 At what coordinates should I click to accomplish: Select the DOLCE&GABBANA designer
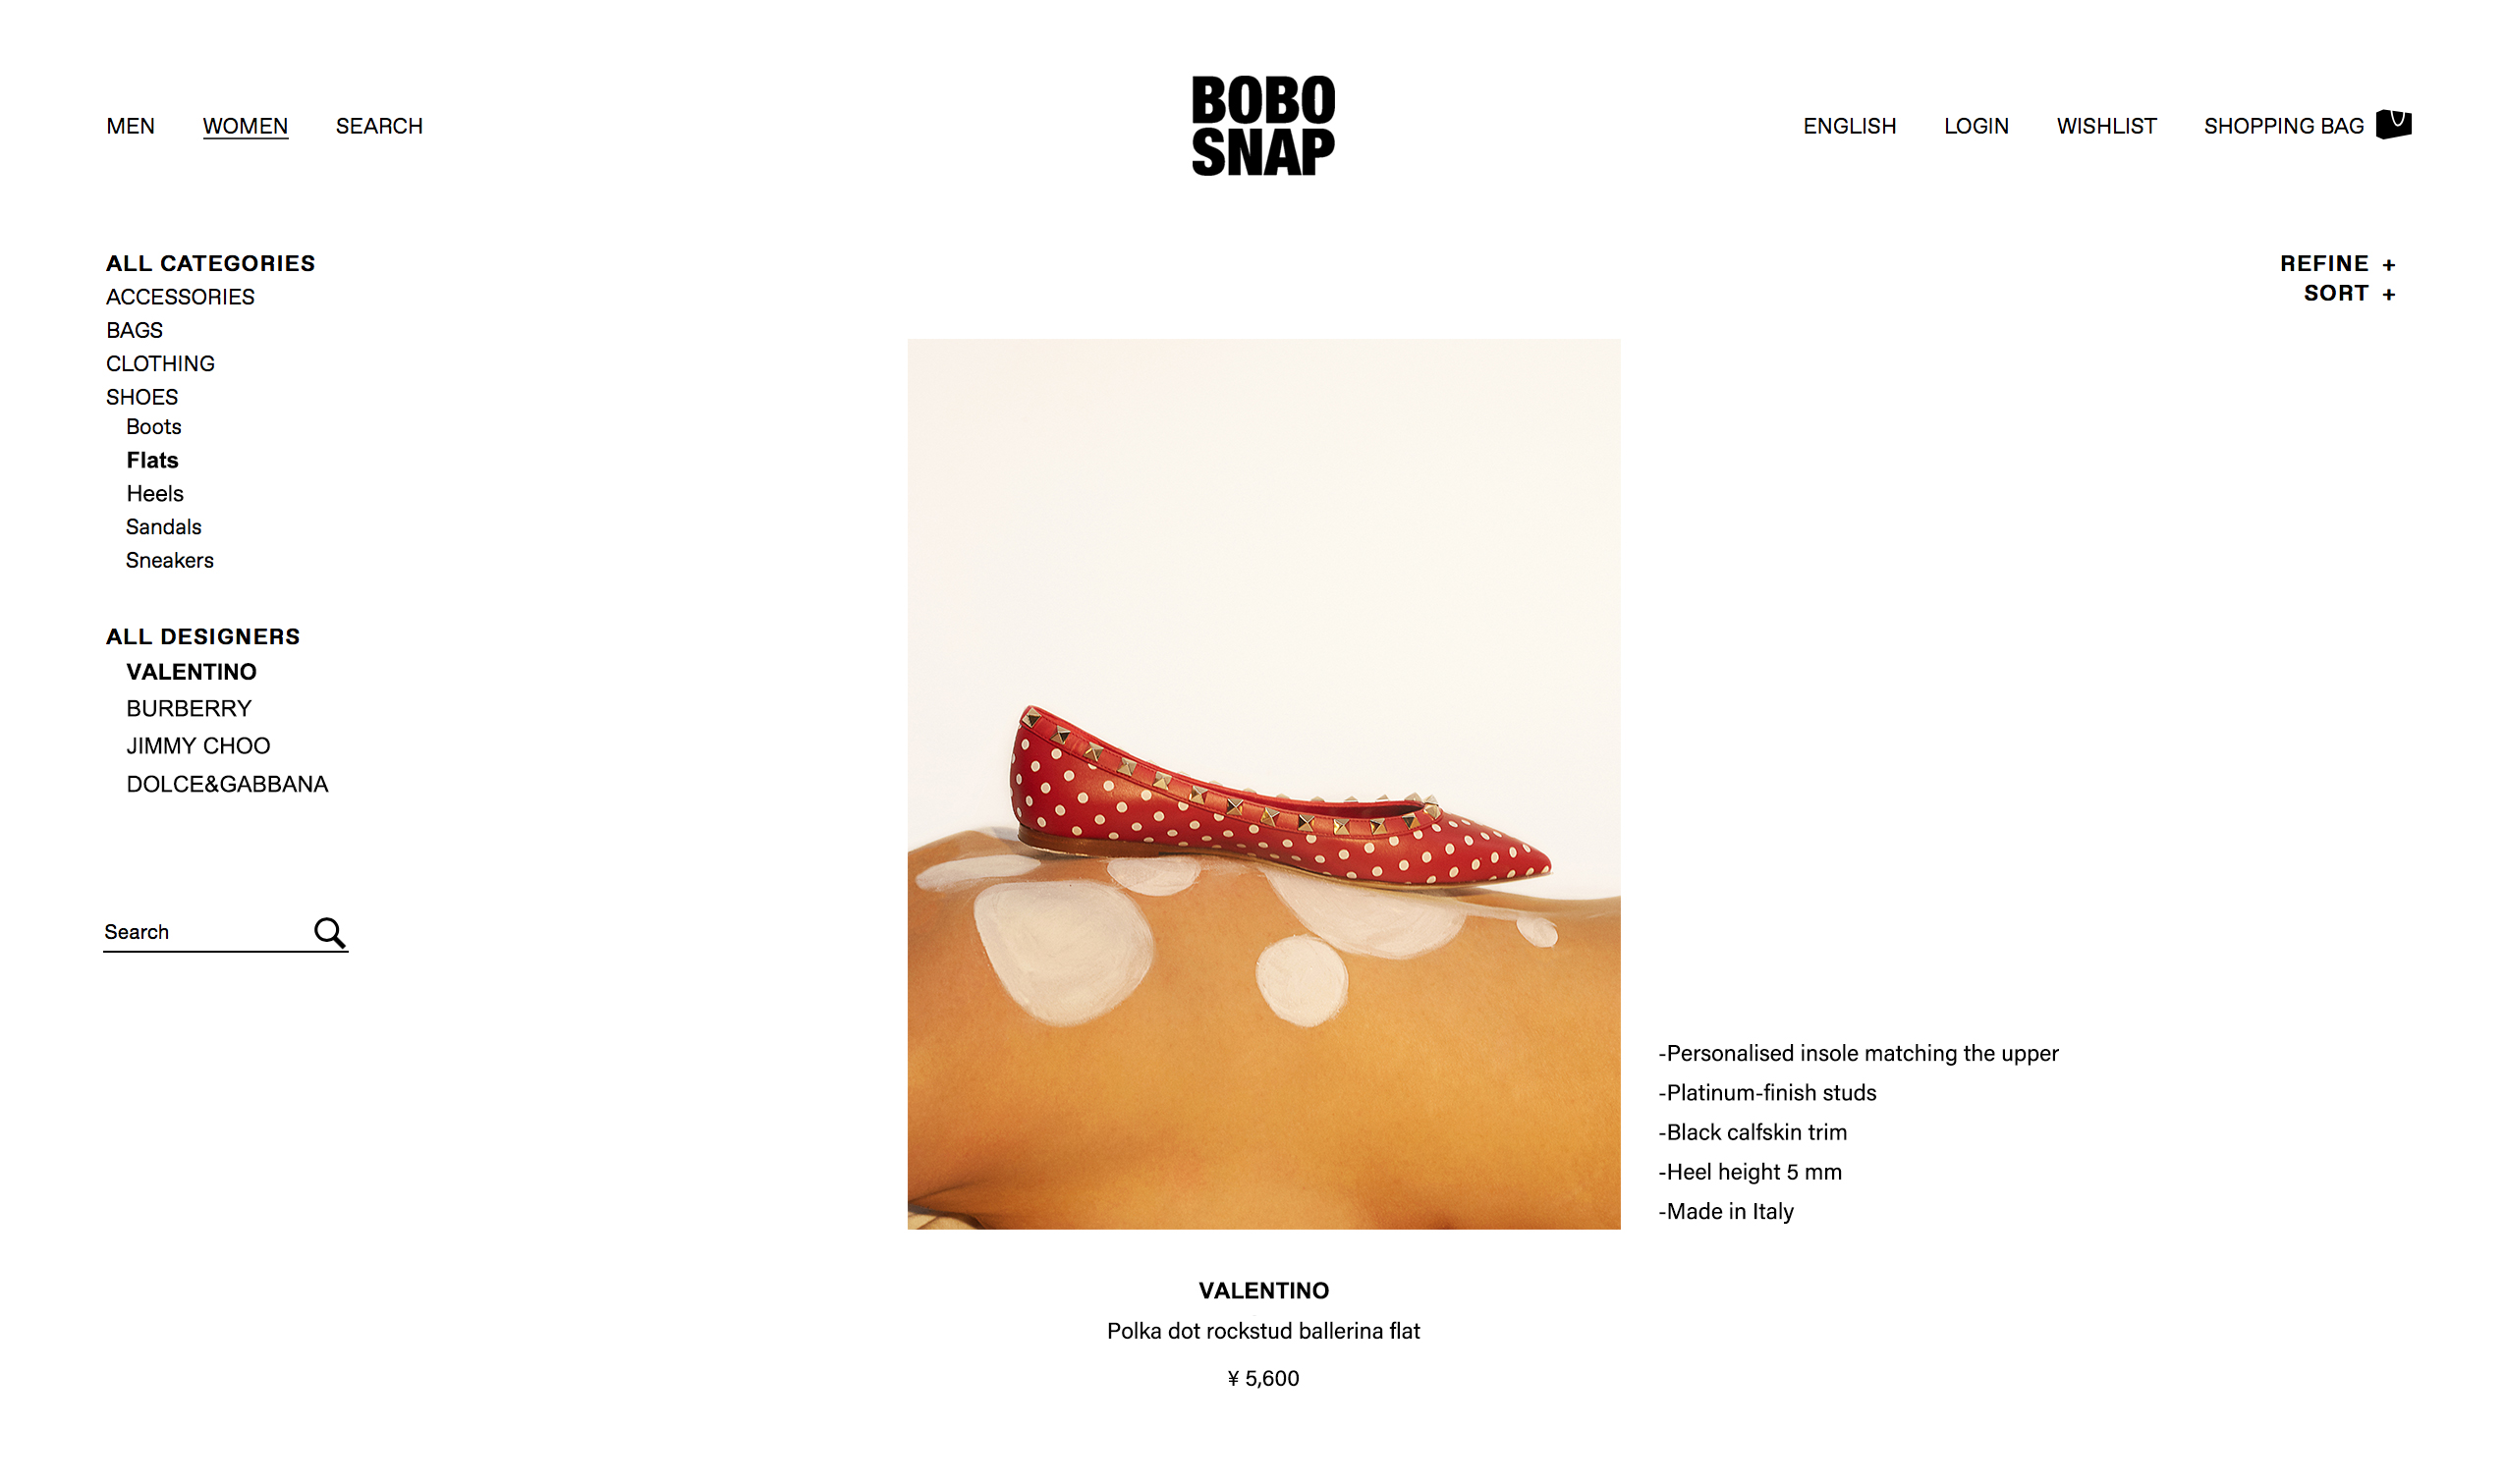(x=227, y=784)
